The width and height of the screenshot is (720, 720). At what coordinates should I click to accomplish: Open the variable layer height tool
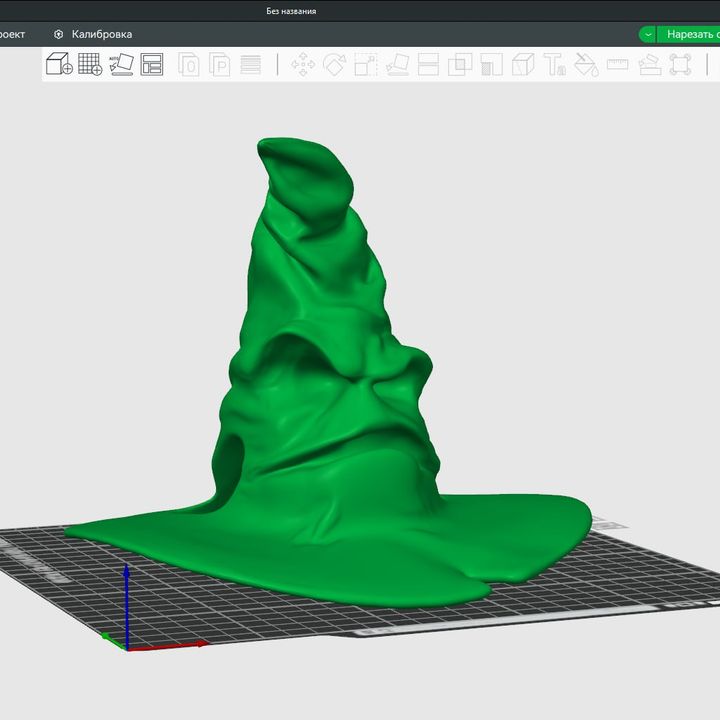coord(250,65)
